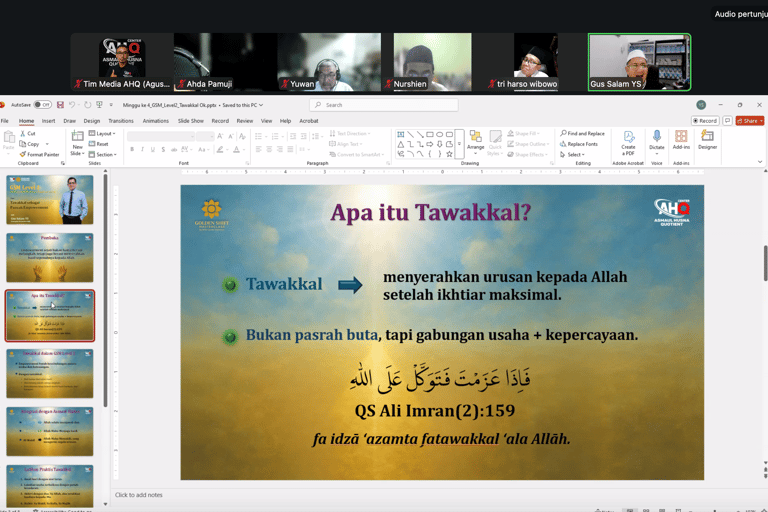768x512 pixels.
Task: Expand the Section dropdown
Action: coord(103,154)
